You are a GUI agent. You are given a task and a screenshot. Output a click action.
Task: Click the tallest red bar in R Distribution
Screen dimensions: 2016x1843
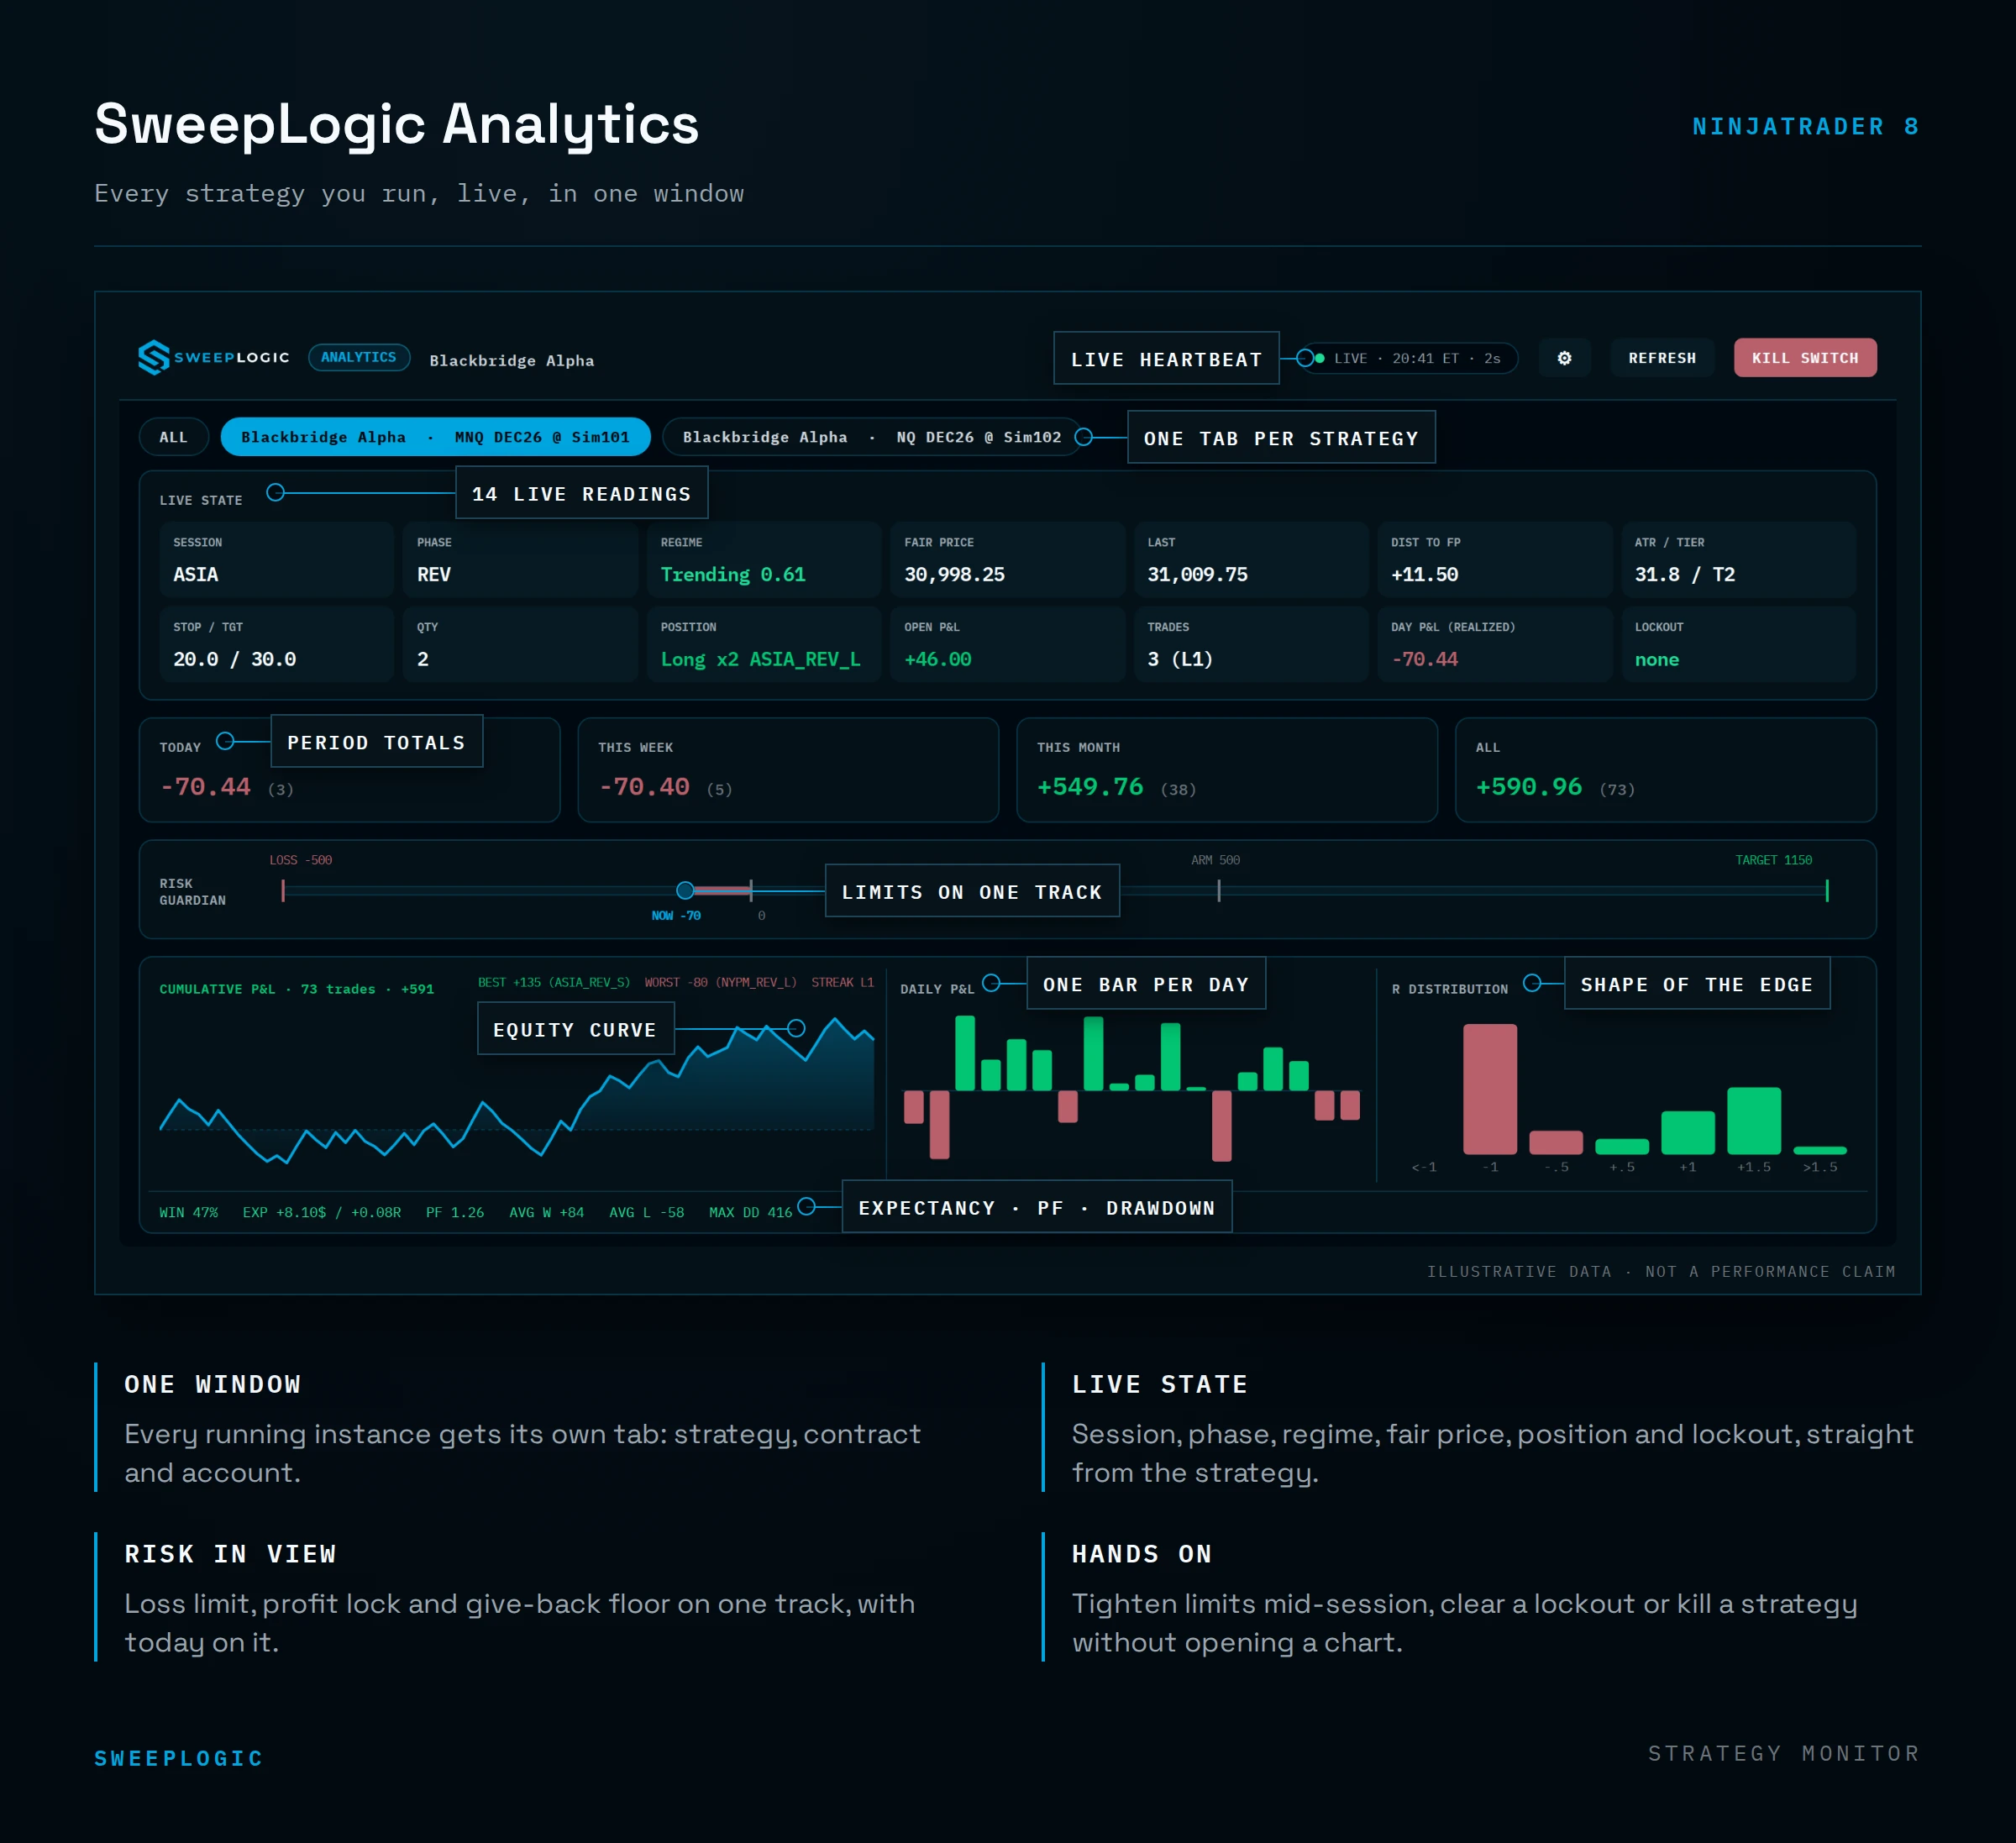click(1489, 1089)
